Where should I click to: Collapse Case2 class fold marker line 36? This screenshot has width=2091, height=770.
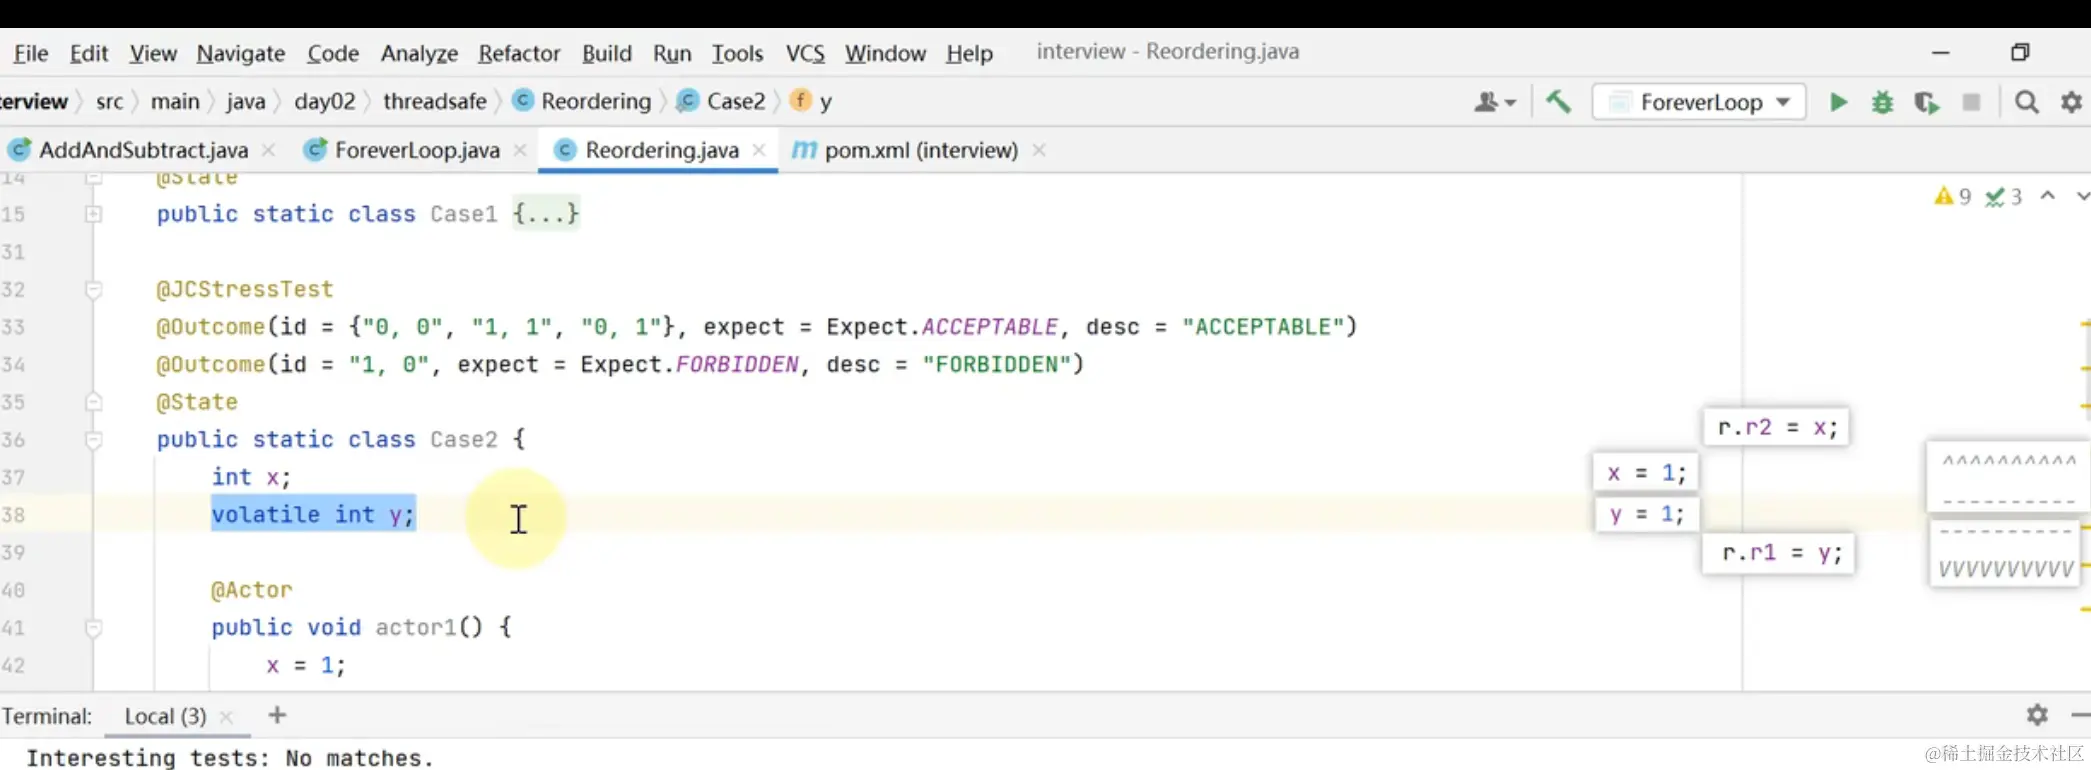(93, 440)
